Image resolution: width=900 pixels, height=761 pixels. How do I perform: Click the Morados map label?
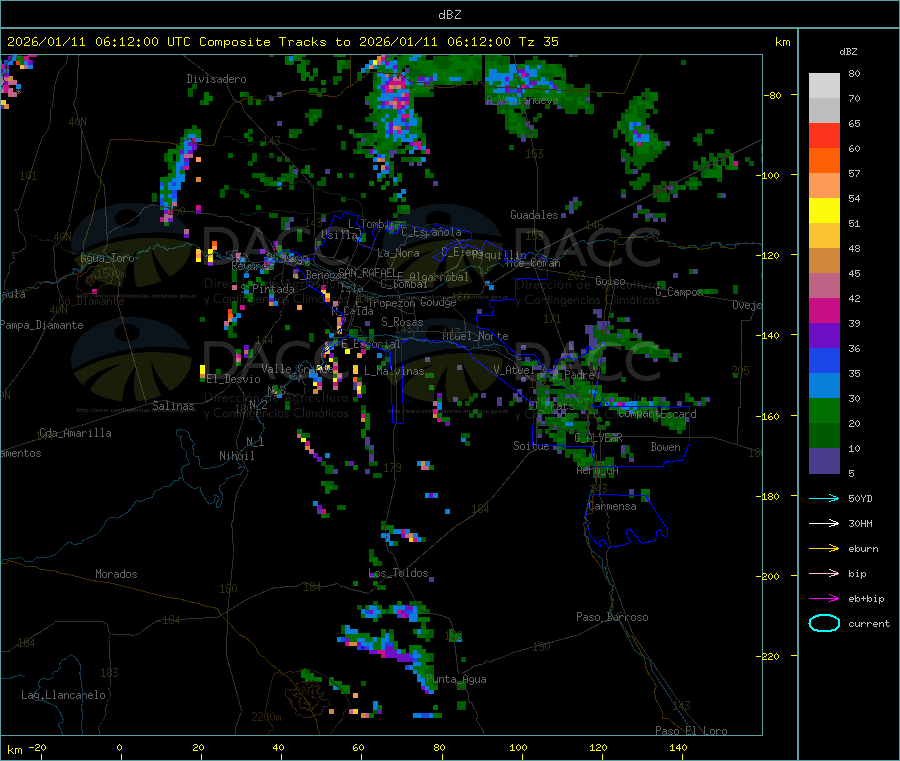point(116,574)
